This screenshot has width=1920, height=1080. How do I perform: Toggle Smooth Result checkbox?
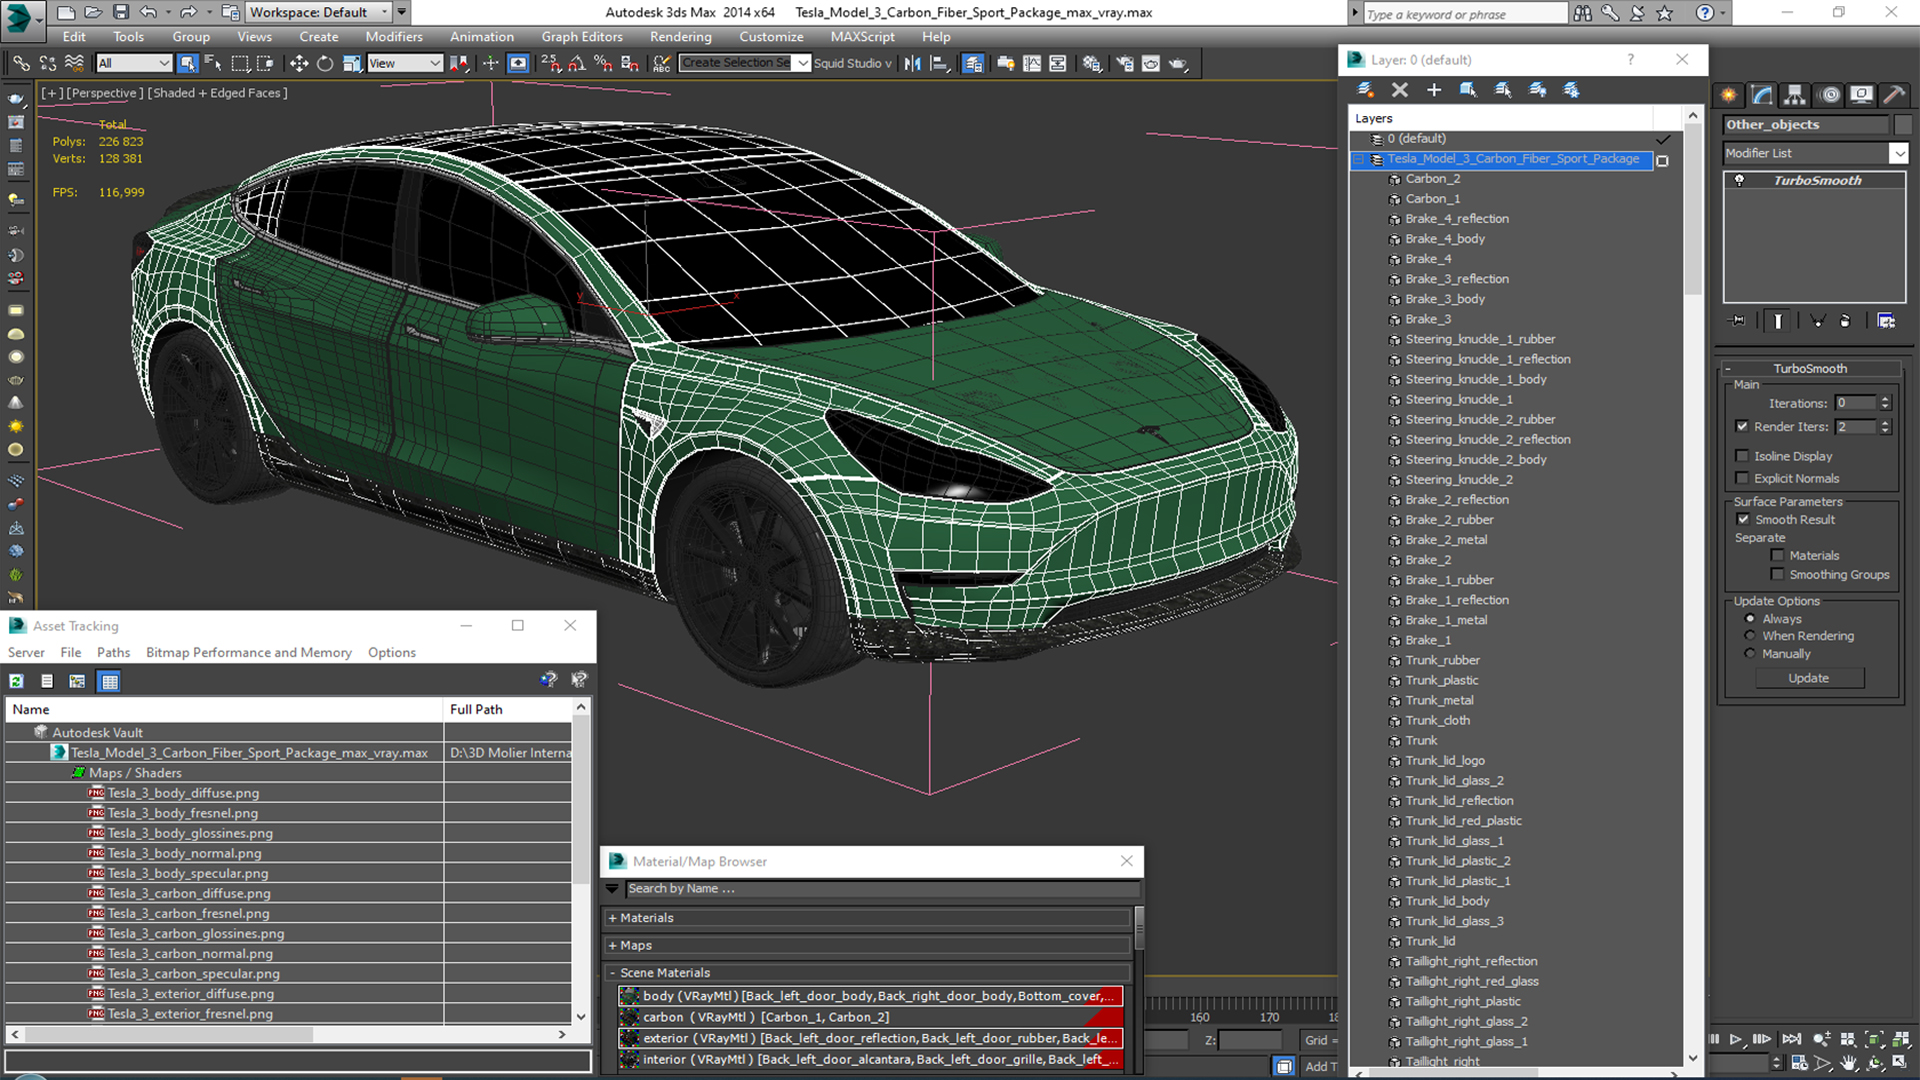click(x=1743, y=519)
